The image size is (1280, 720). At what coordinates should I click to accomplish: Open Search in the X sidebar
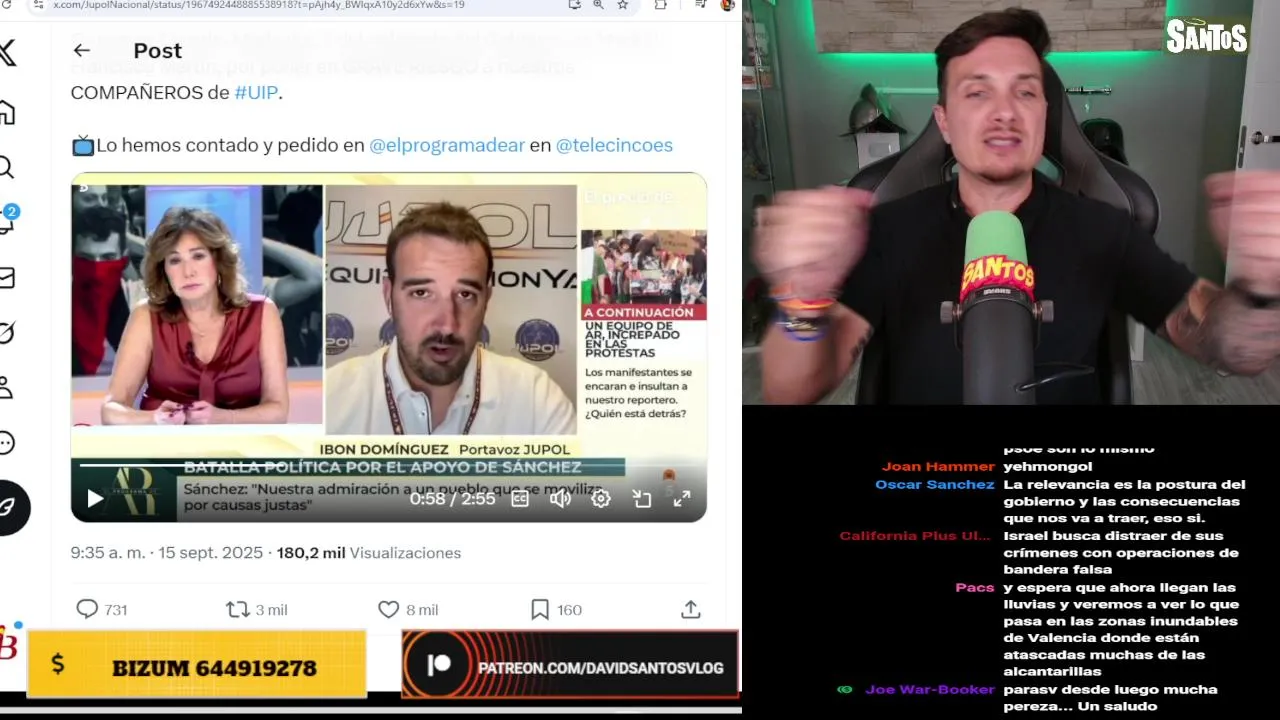6,167
